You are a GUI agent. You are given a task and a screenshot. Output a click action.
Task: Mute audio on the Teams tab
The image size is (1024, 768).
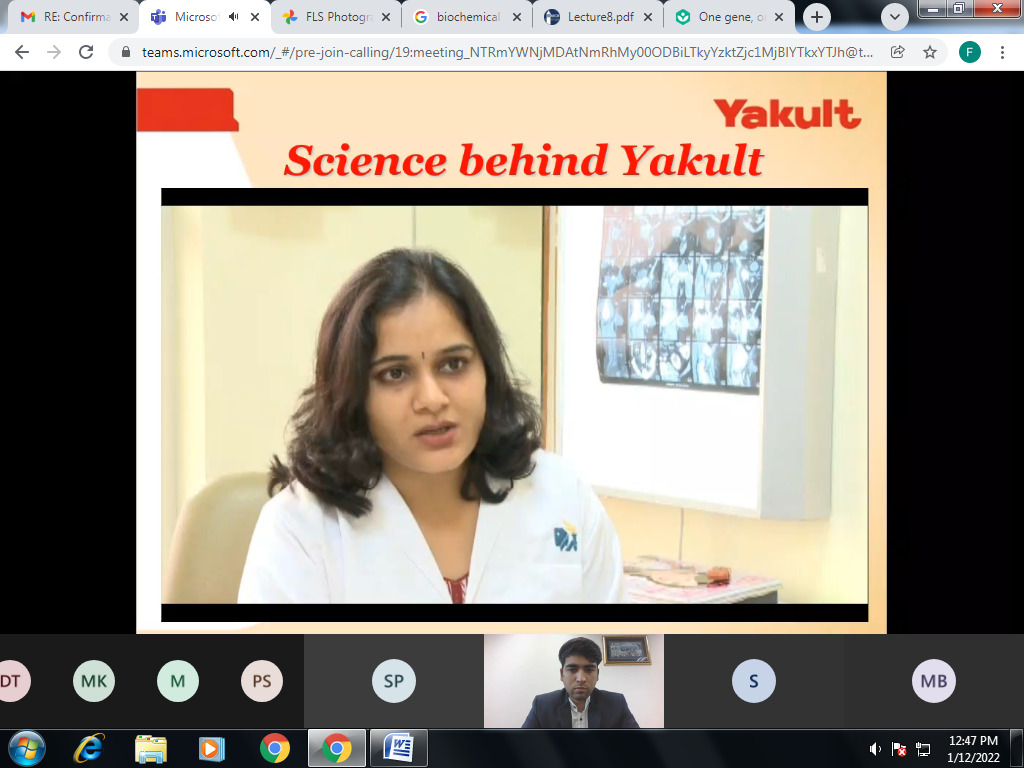[234, 17]
